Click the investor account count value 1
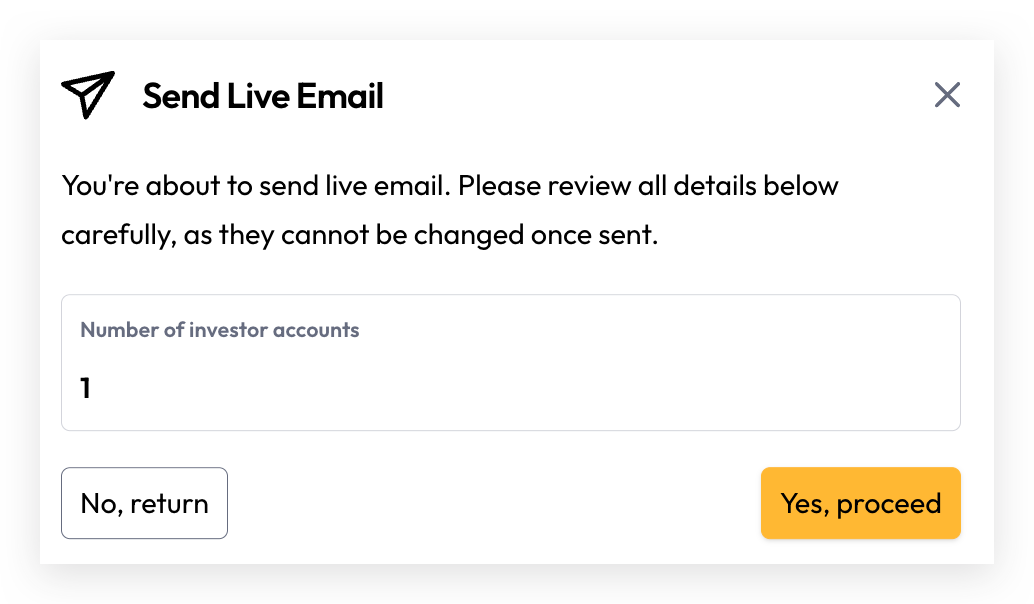Viewport: 1034px width, 604px height. pyautogui.click(x=85, y=388)
